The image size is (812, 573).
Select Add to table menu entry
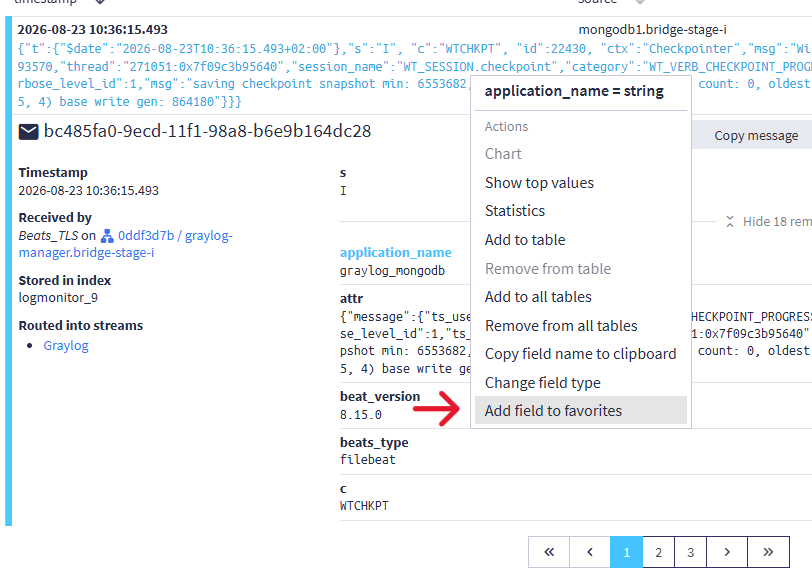(x=525, y=240)
